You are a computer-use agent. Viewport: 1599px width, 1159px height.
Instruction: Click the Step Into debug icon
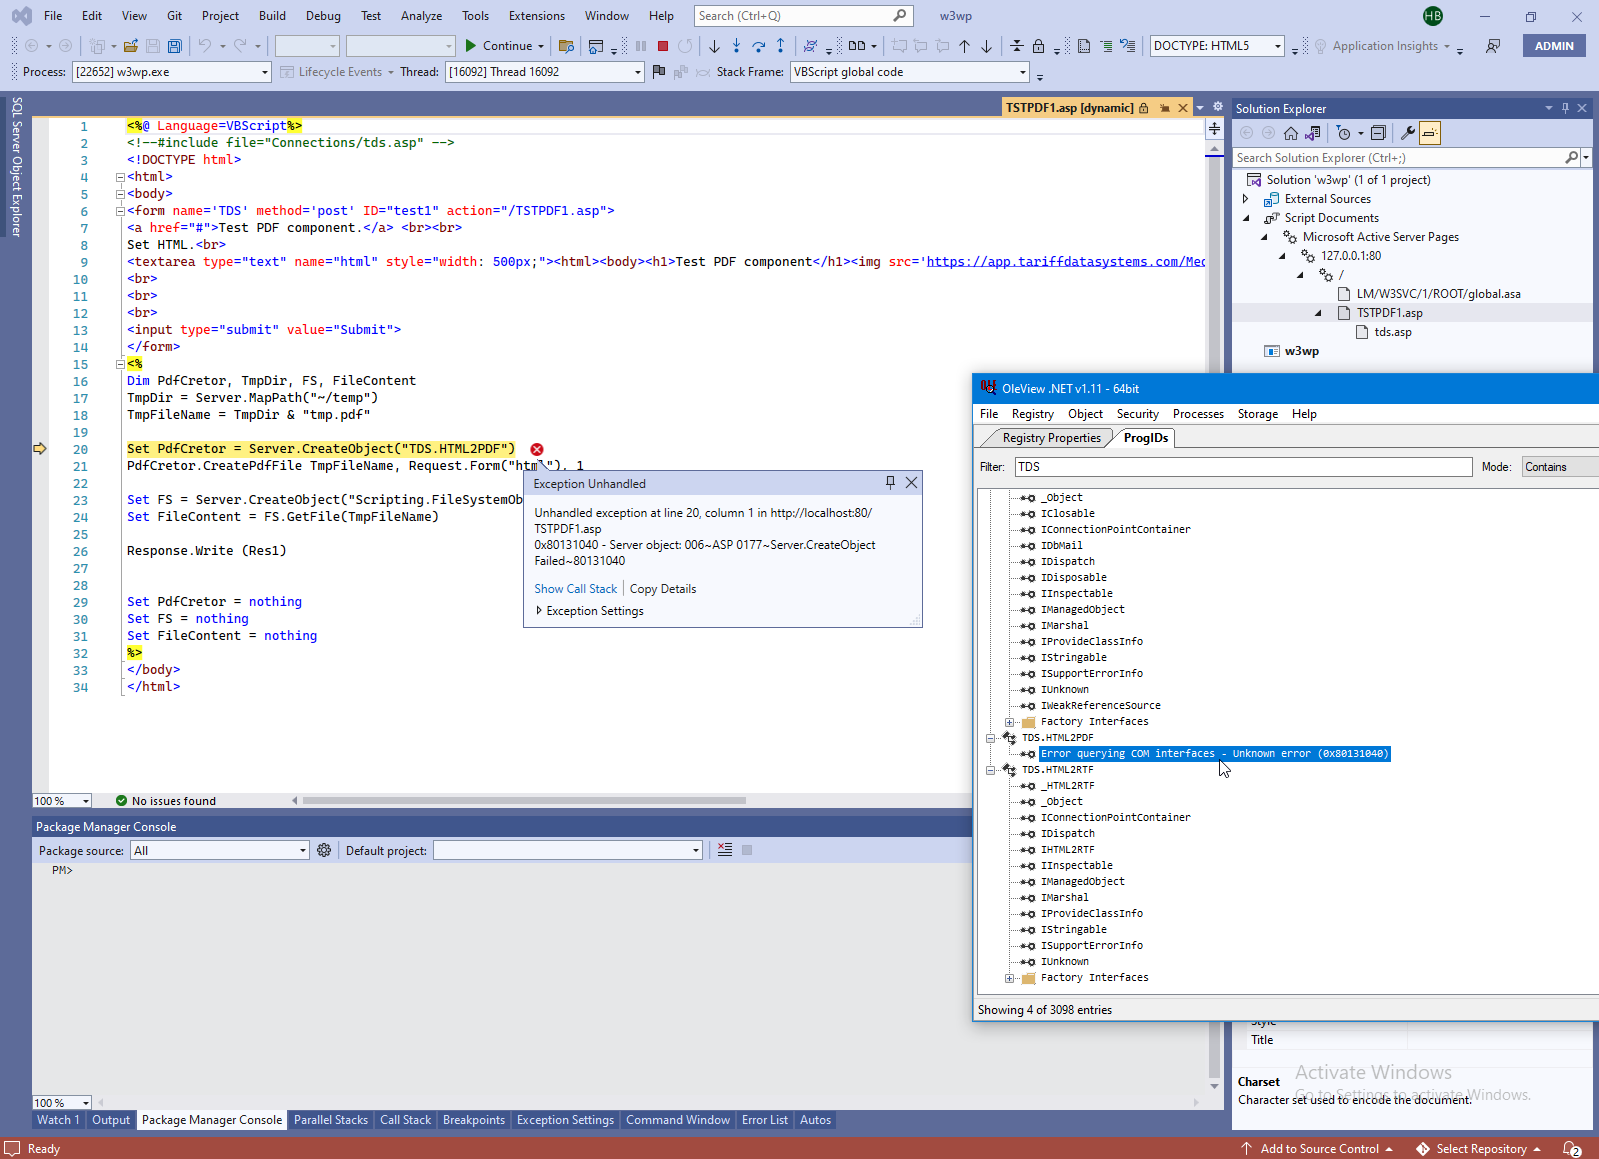coord(736,46)
